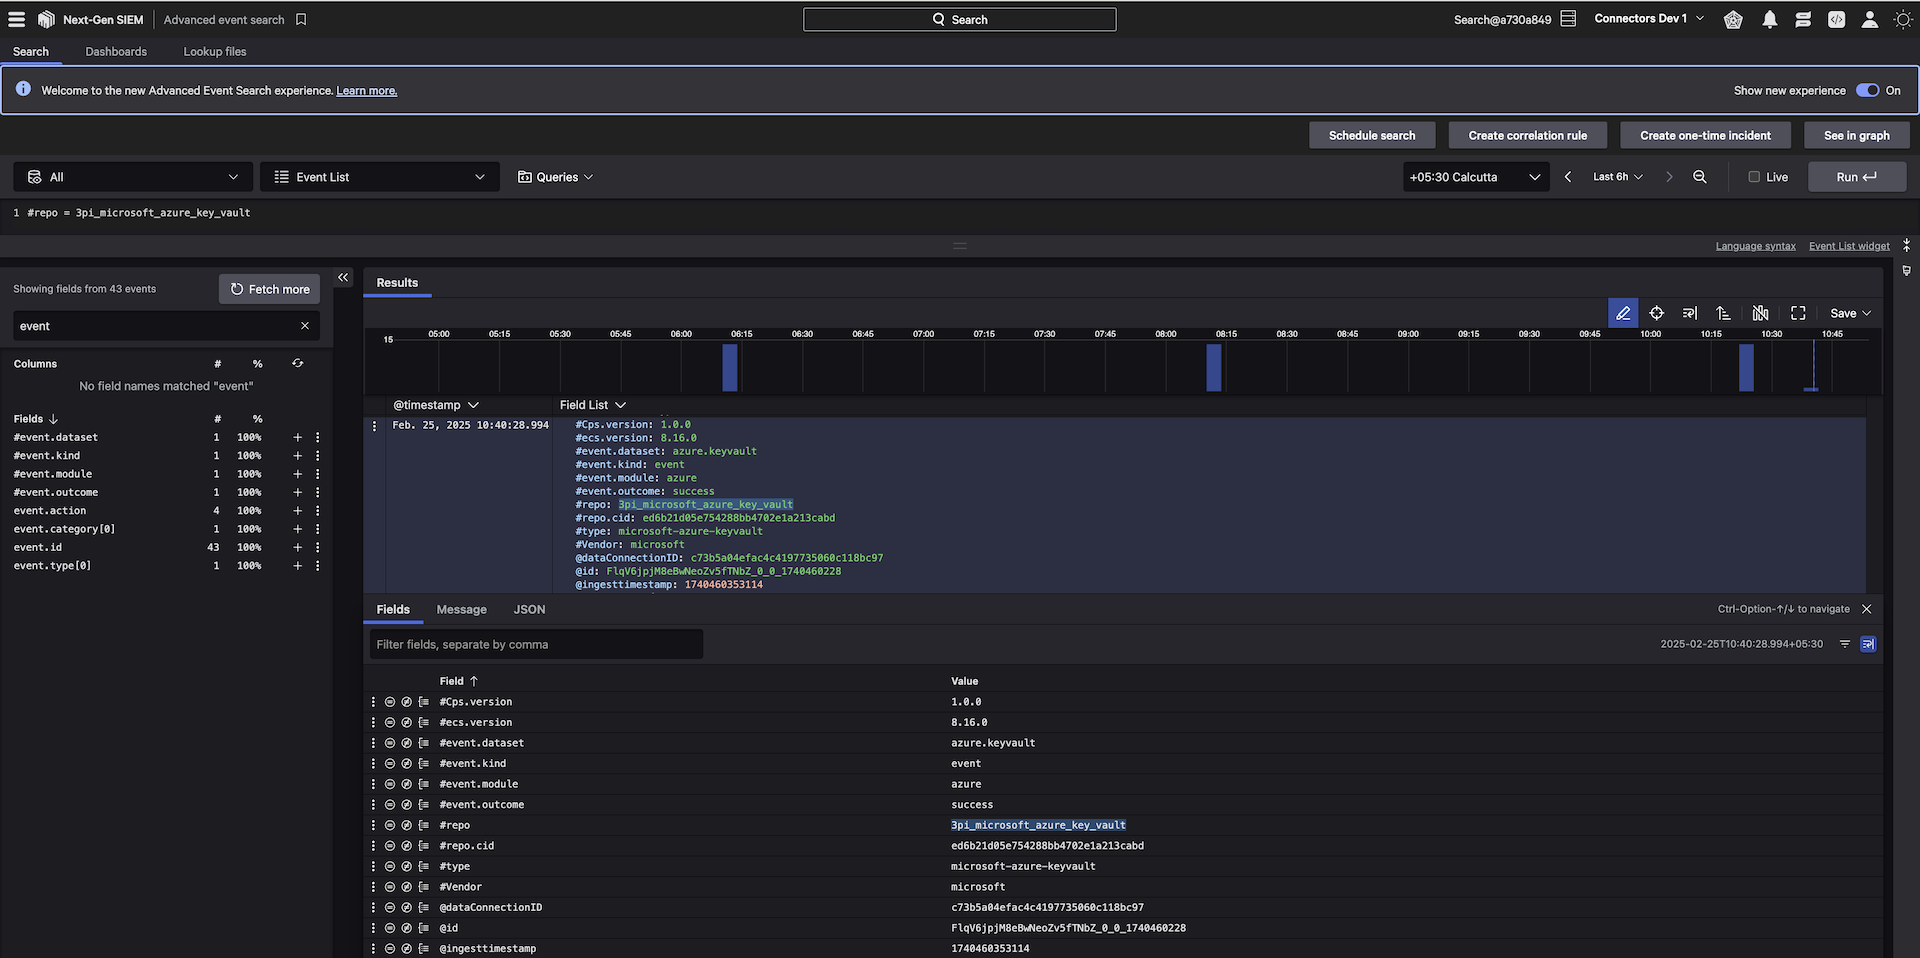Turn off Show new experience toggle
Viewport: 1920px width, 958px height.
1867,90
